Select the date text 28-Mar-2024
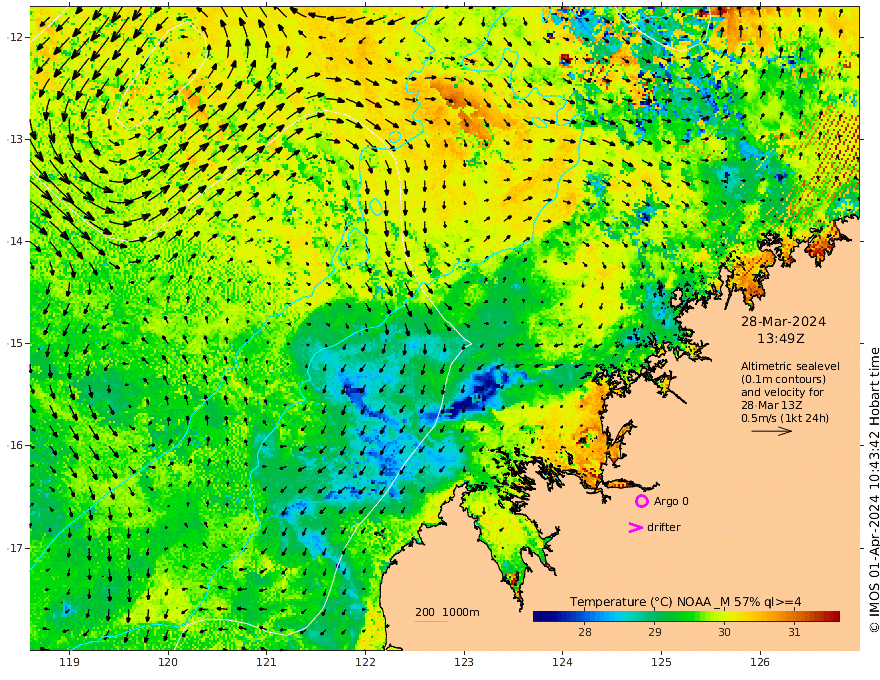The height and width of the screenshot is (680, 880). [783, 322]
